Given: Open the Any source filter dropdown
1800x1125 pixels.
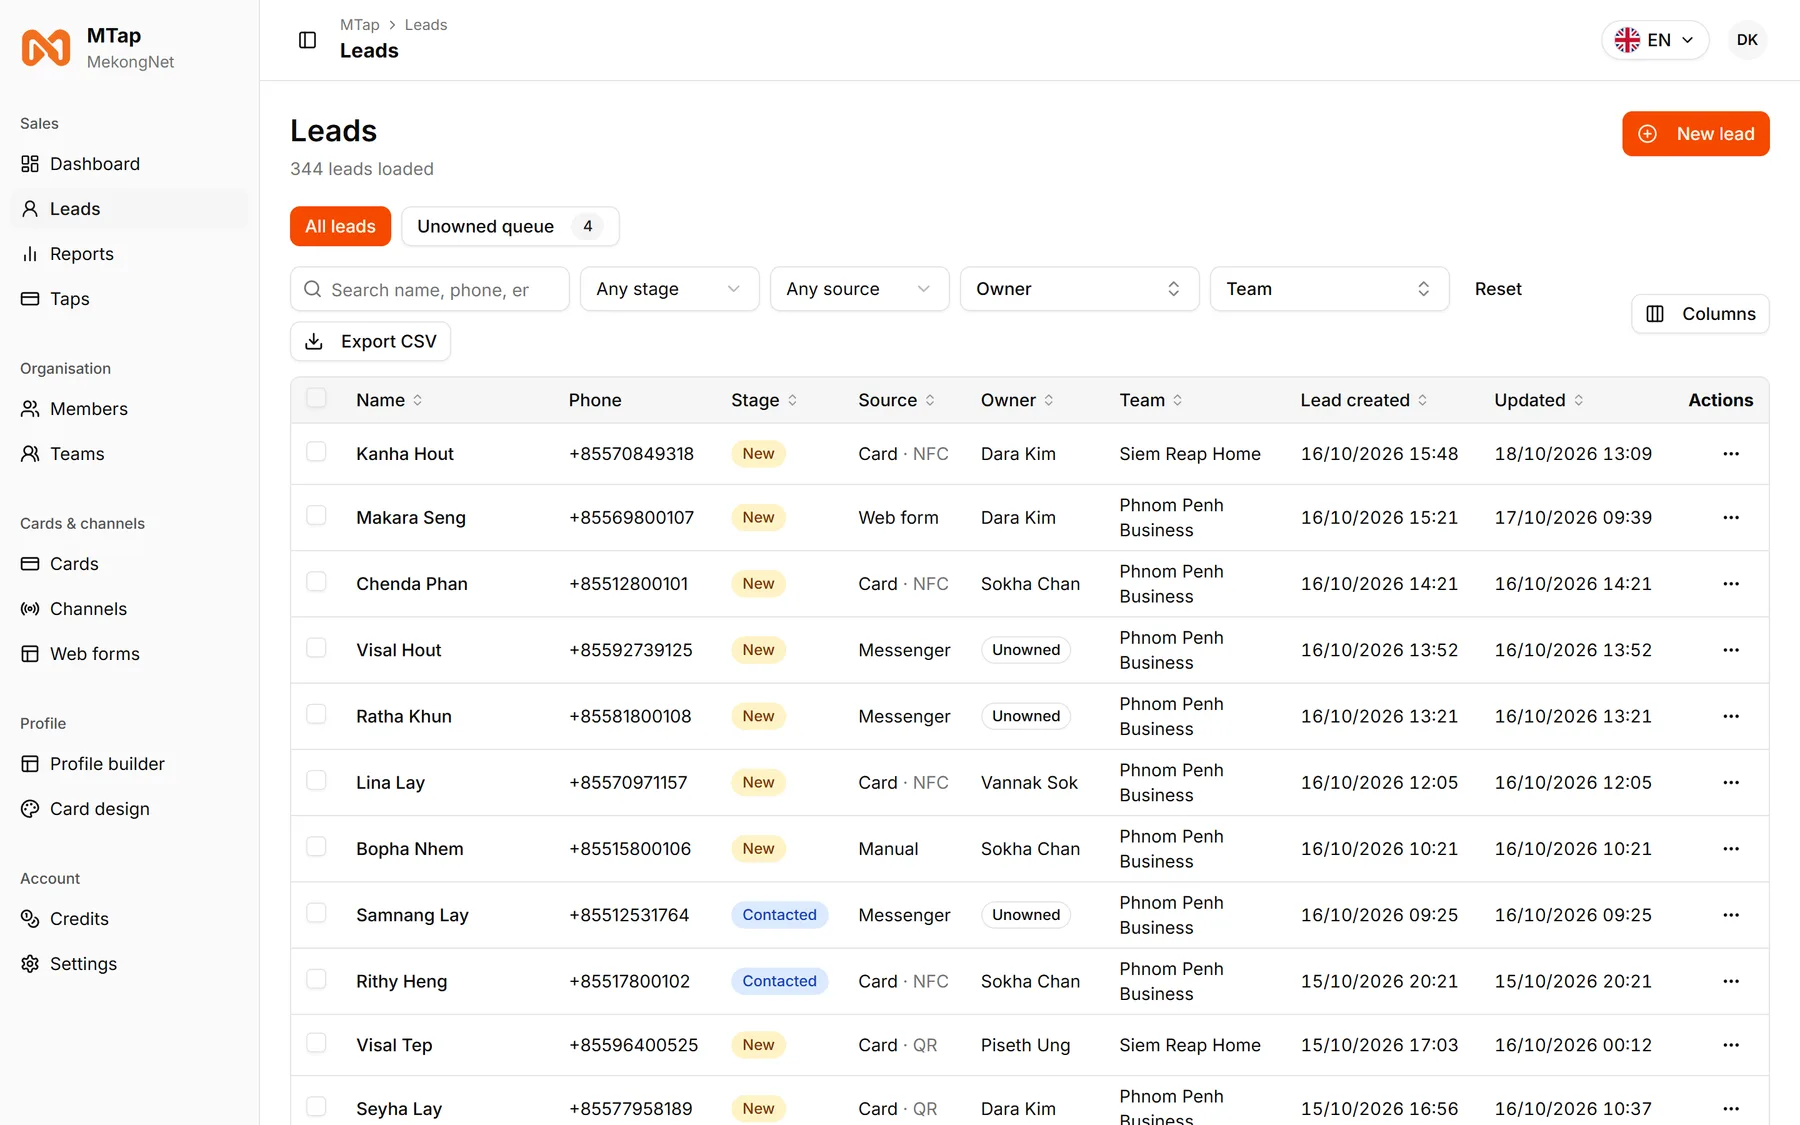Looking at the screenshot, I should click(859, 289).
